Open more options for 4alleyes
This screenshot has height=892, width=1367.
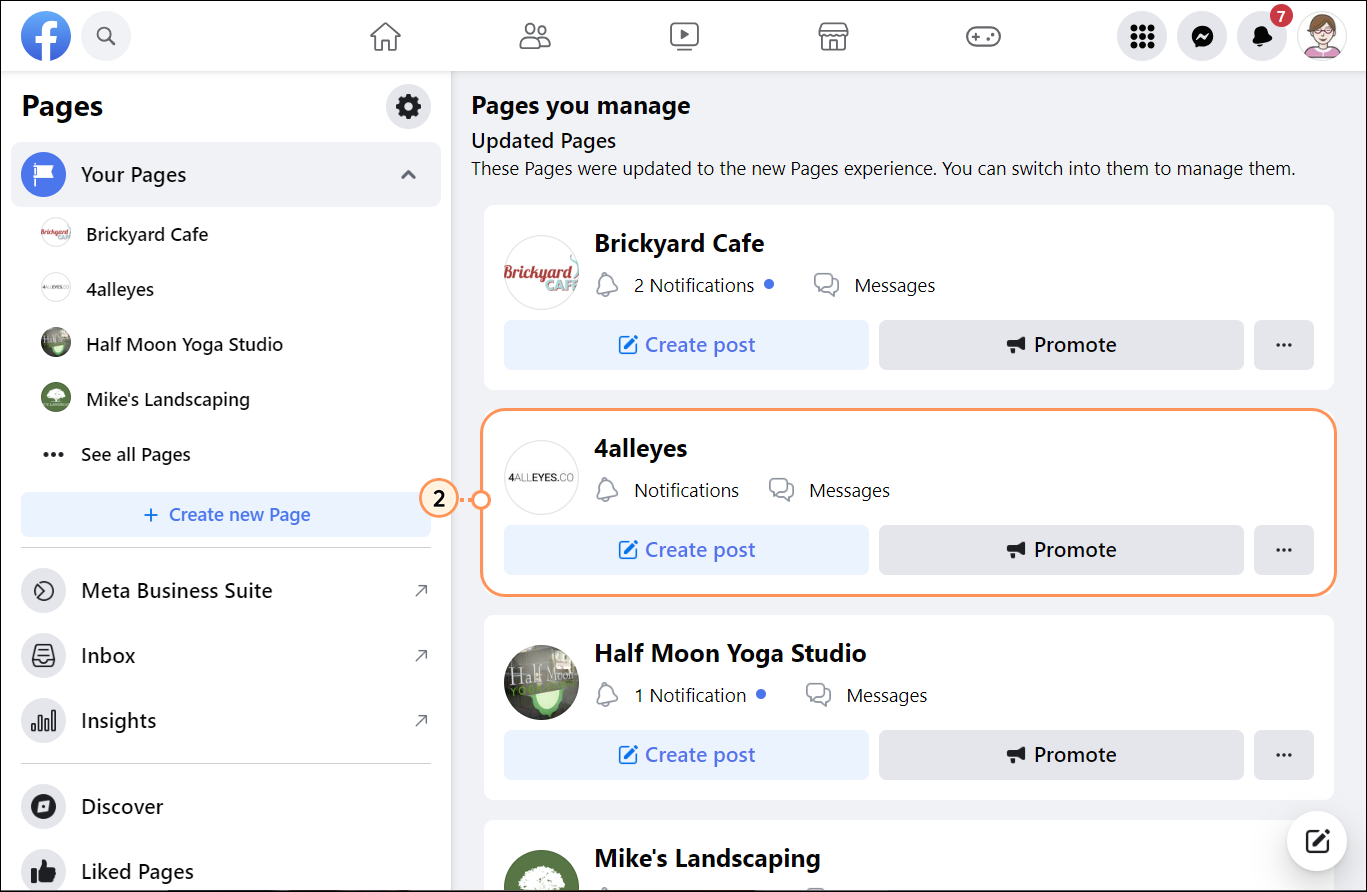(x=1284, y=550)
